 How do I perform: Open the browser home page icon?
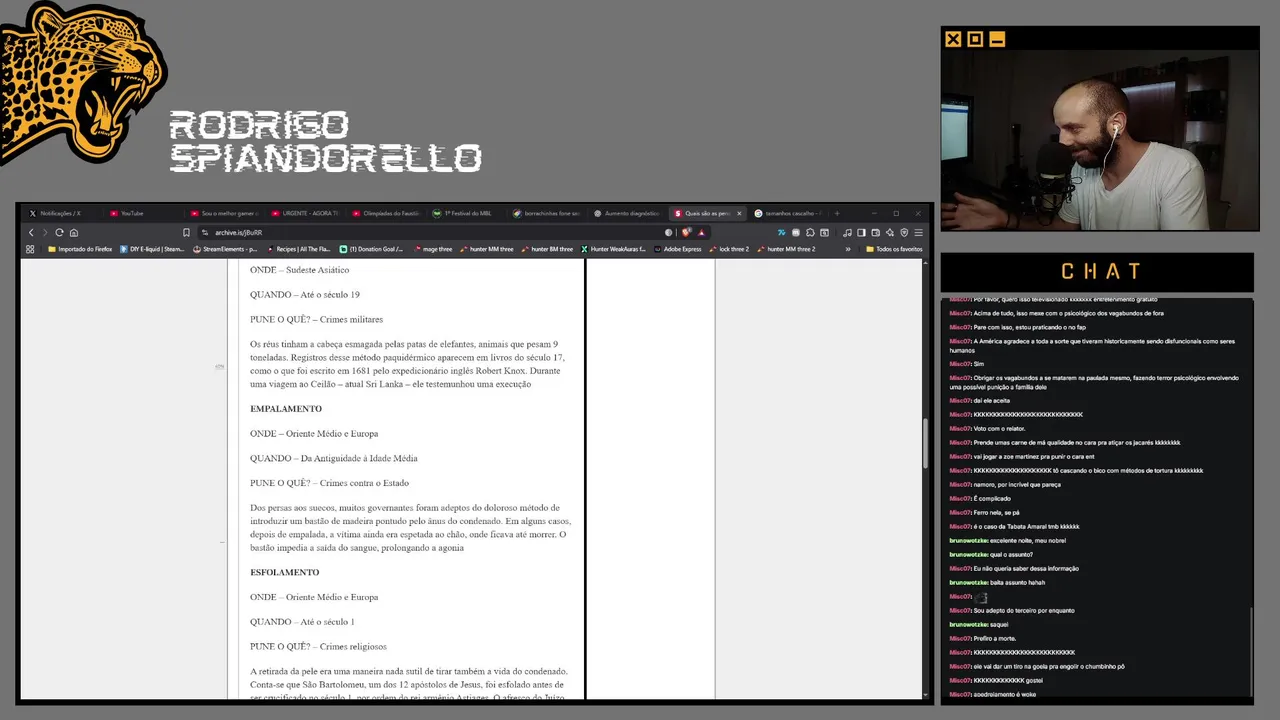coord(73,232)
